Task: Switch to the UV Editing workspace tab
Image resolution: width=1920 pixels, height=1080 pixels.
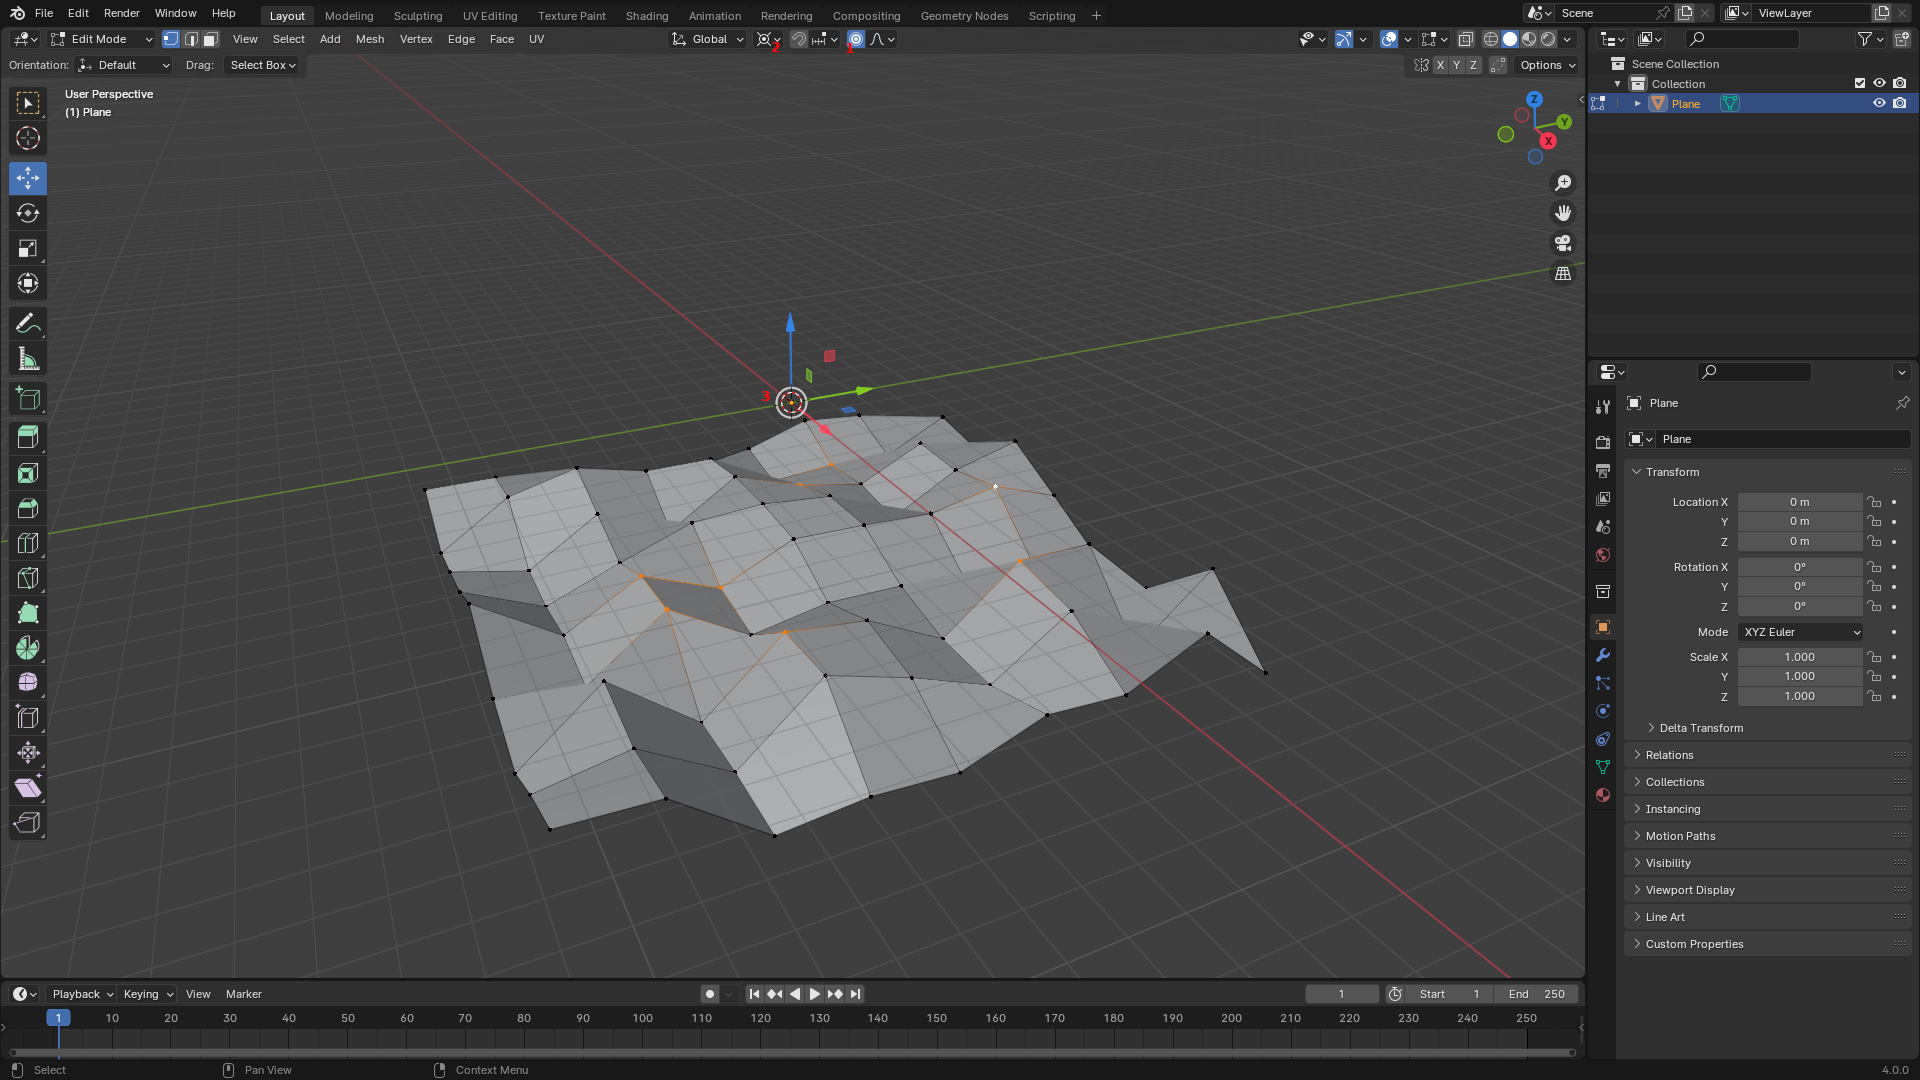Action: [x=490, y=16]
